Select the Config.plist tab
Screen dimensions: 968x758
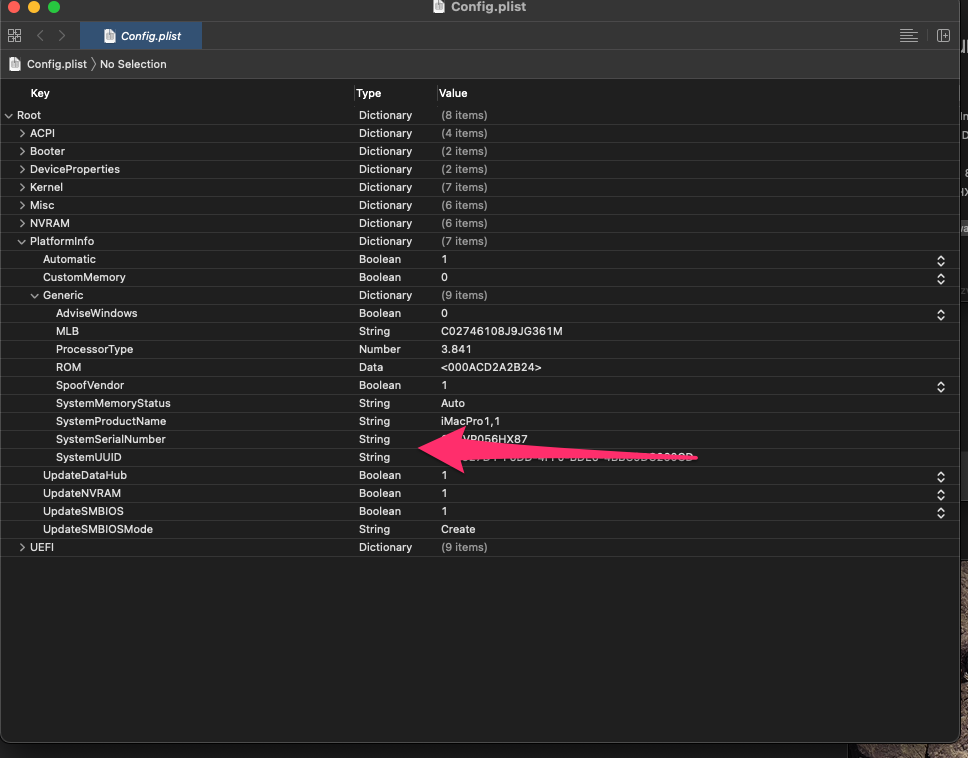point(141,36)
